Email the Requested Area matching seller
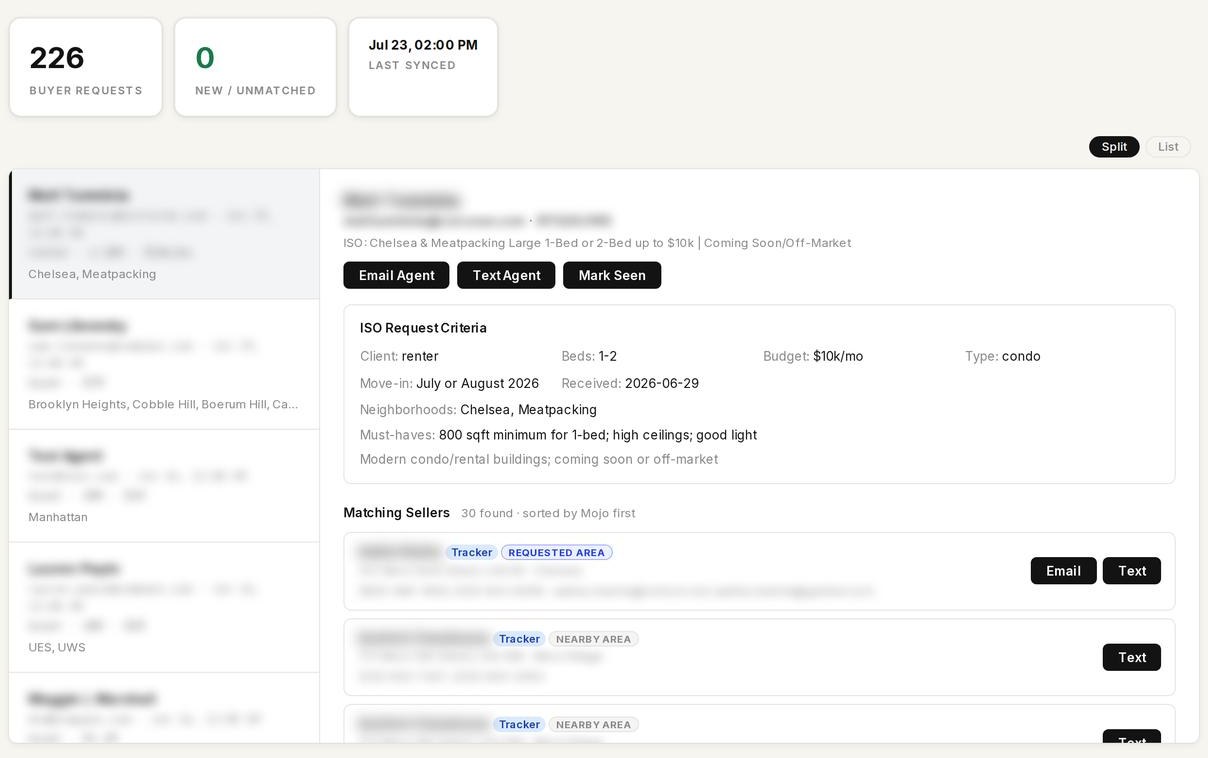This screenshot has width=1208, height=758. [1063, 571]
